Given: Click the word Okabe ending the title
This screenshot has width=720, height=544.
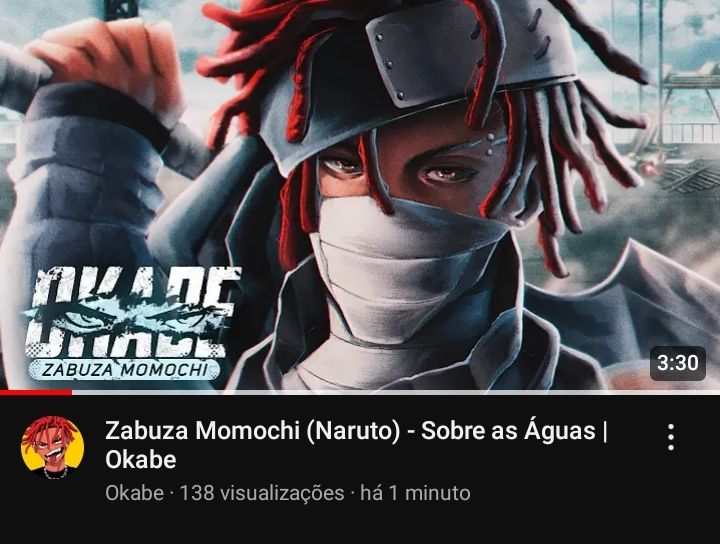Looking at the screenshot, I should [x=141, y=460].
